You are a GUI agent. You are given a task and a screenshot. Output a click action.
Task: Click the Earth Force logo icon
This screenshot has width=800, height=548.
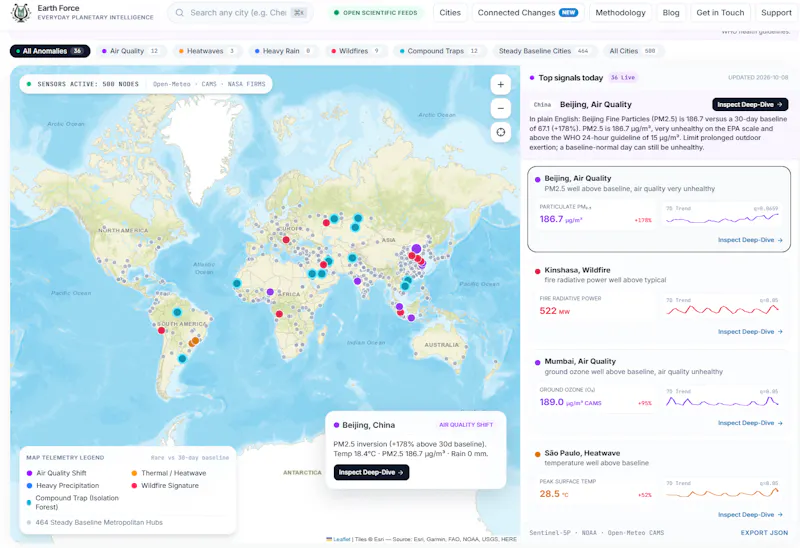point(20,13)
